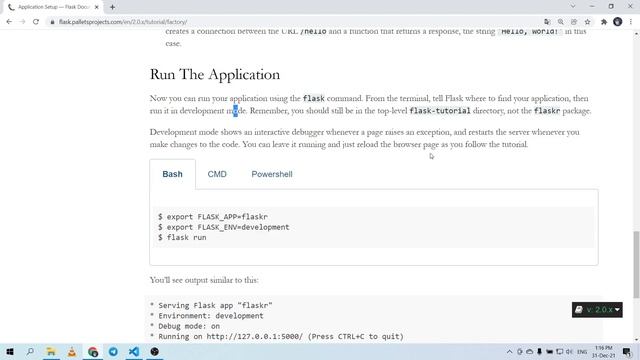
Task: Switch to the Powershell code tab
Action: [272, 174]
